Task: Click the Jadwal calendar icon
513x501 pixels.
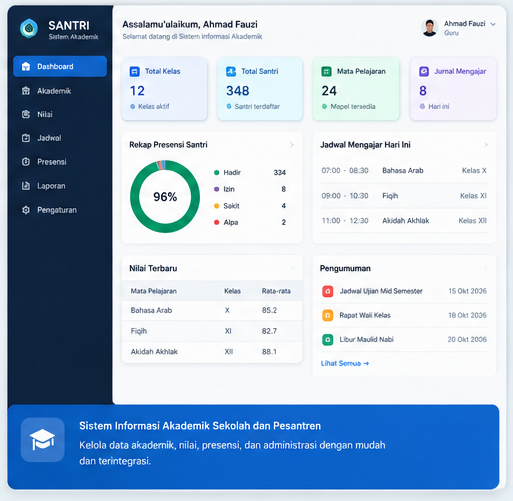Action: pos(26,138)
